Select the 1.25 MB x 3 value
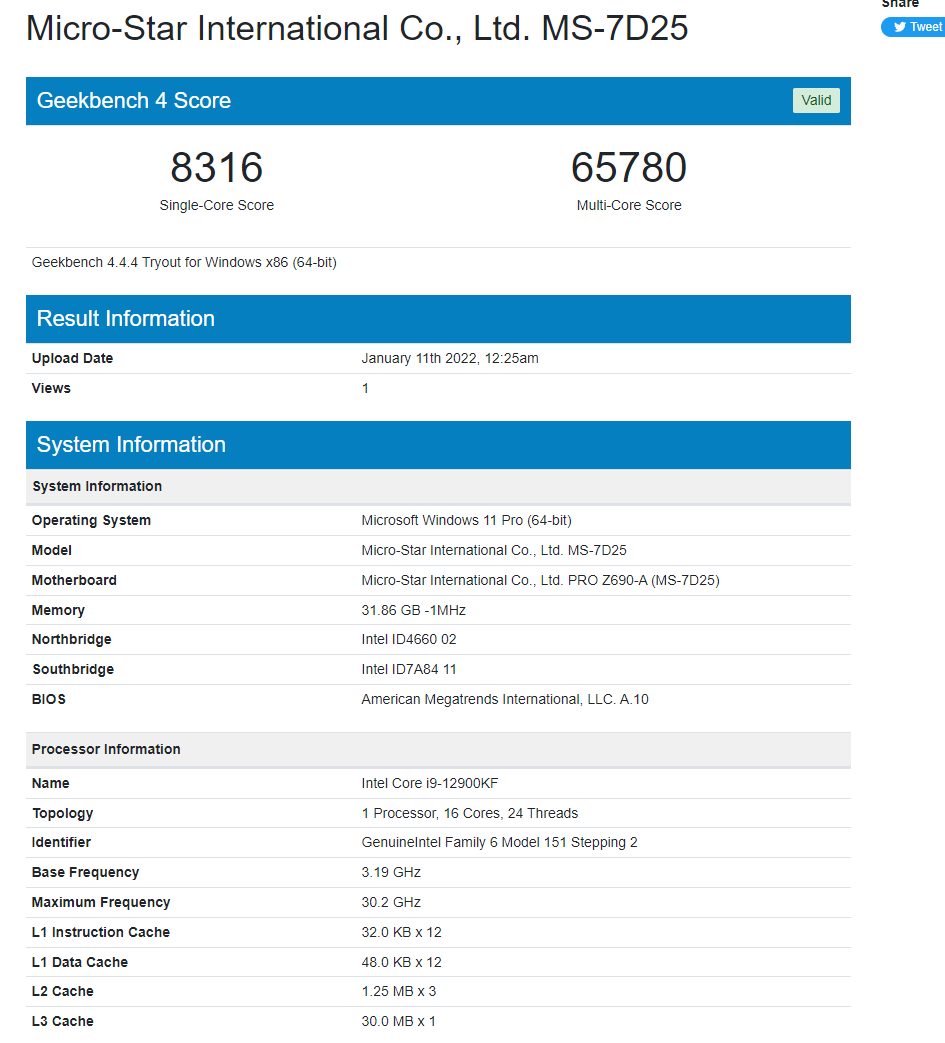The height and width of the screenshot is (1043, 945). 399,992
